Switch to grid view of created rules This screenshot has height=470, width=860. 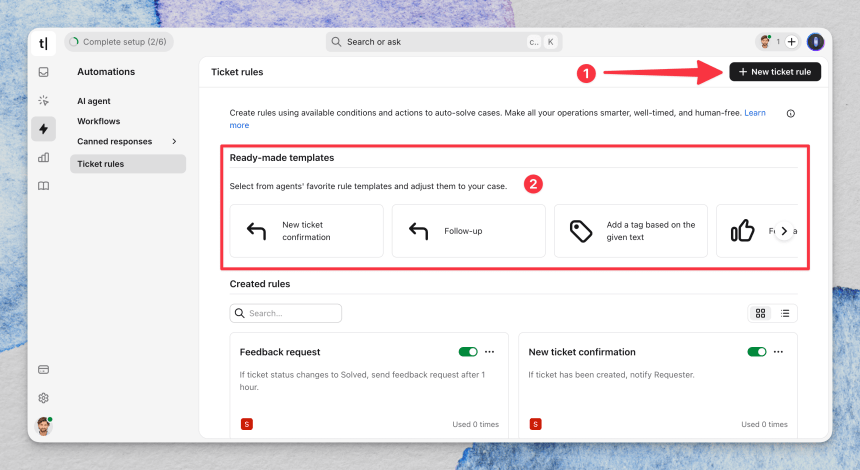760,313
